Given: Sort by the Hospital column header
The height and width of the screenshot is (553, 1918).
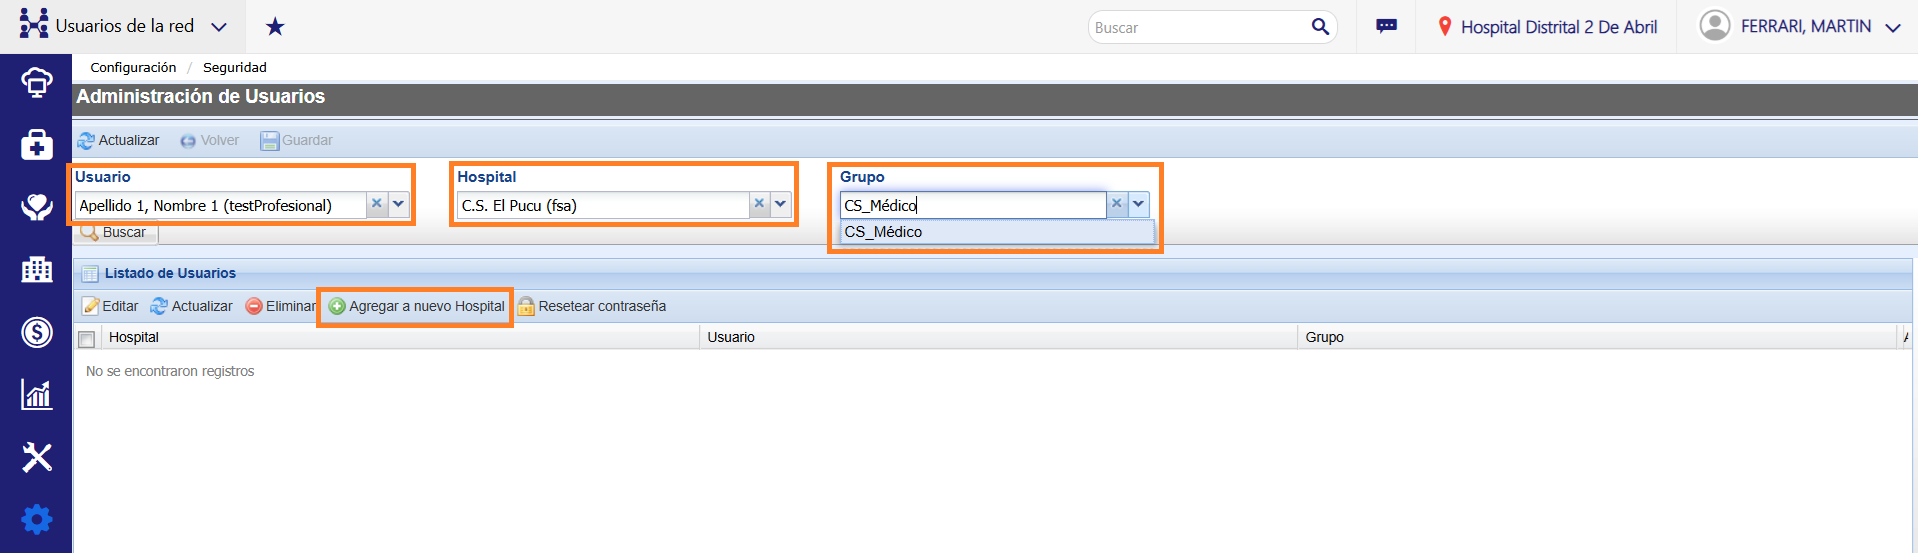Looking at the screenshot, I should pyautogui.click(x=400, y=337).
